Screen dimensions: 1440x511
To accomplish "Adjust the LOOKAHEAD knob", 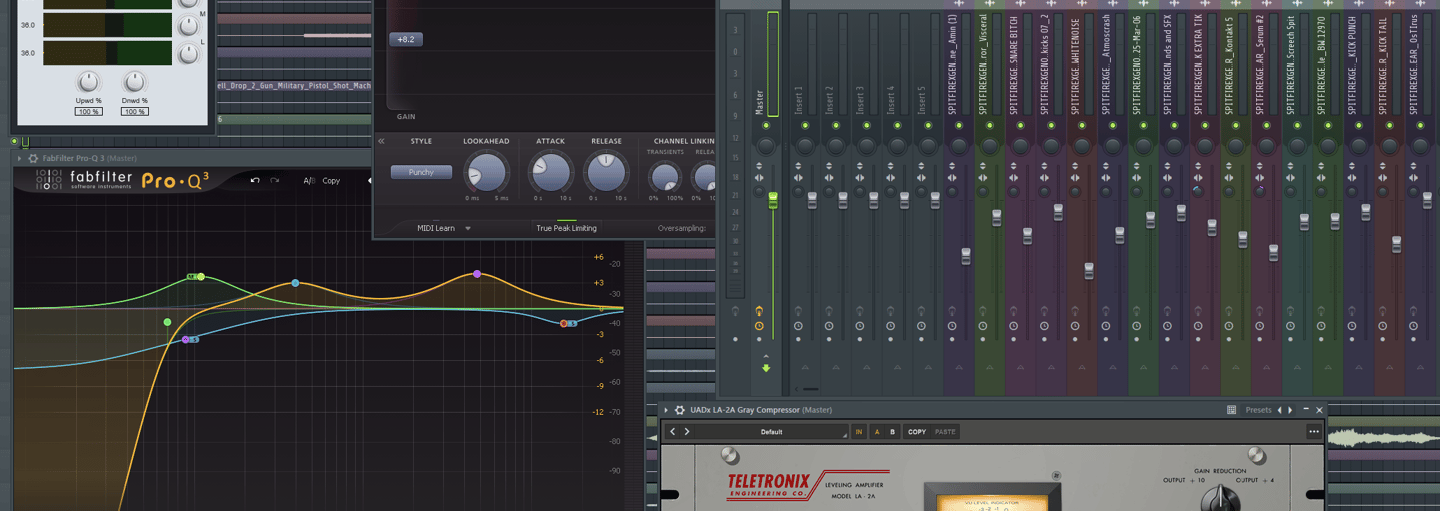I will pyautogui.click(x=486, y=173).
